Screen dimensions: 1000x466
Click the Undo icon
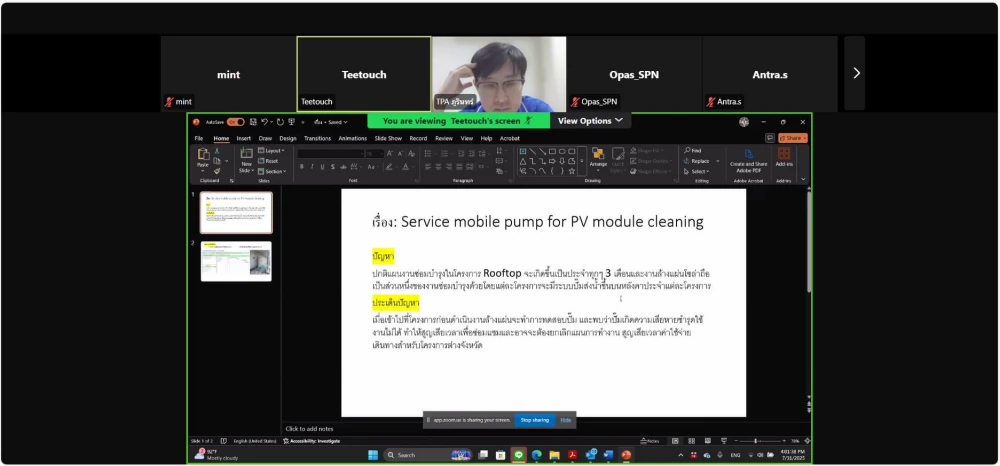264,122
